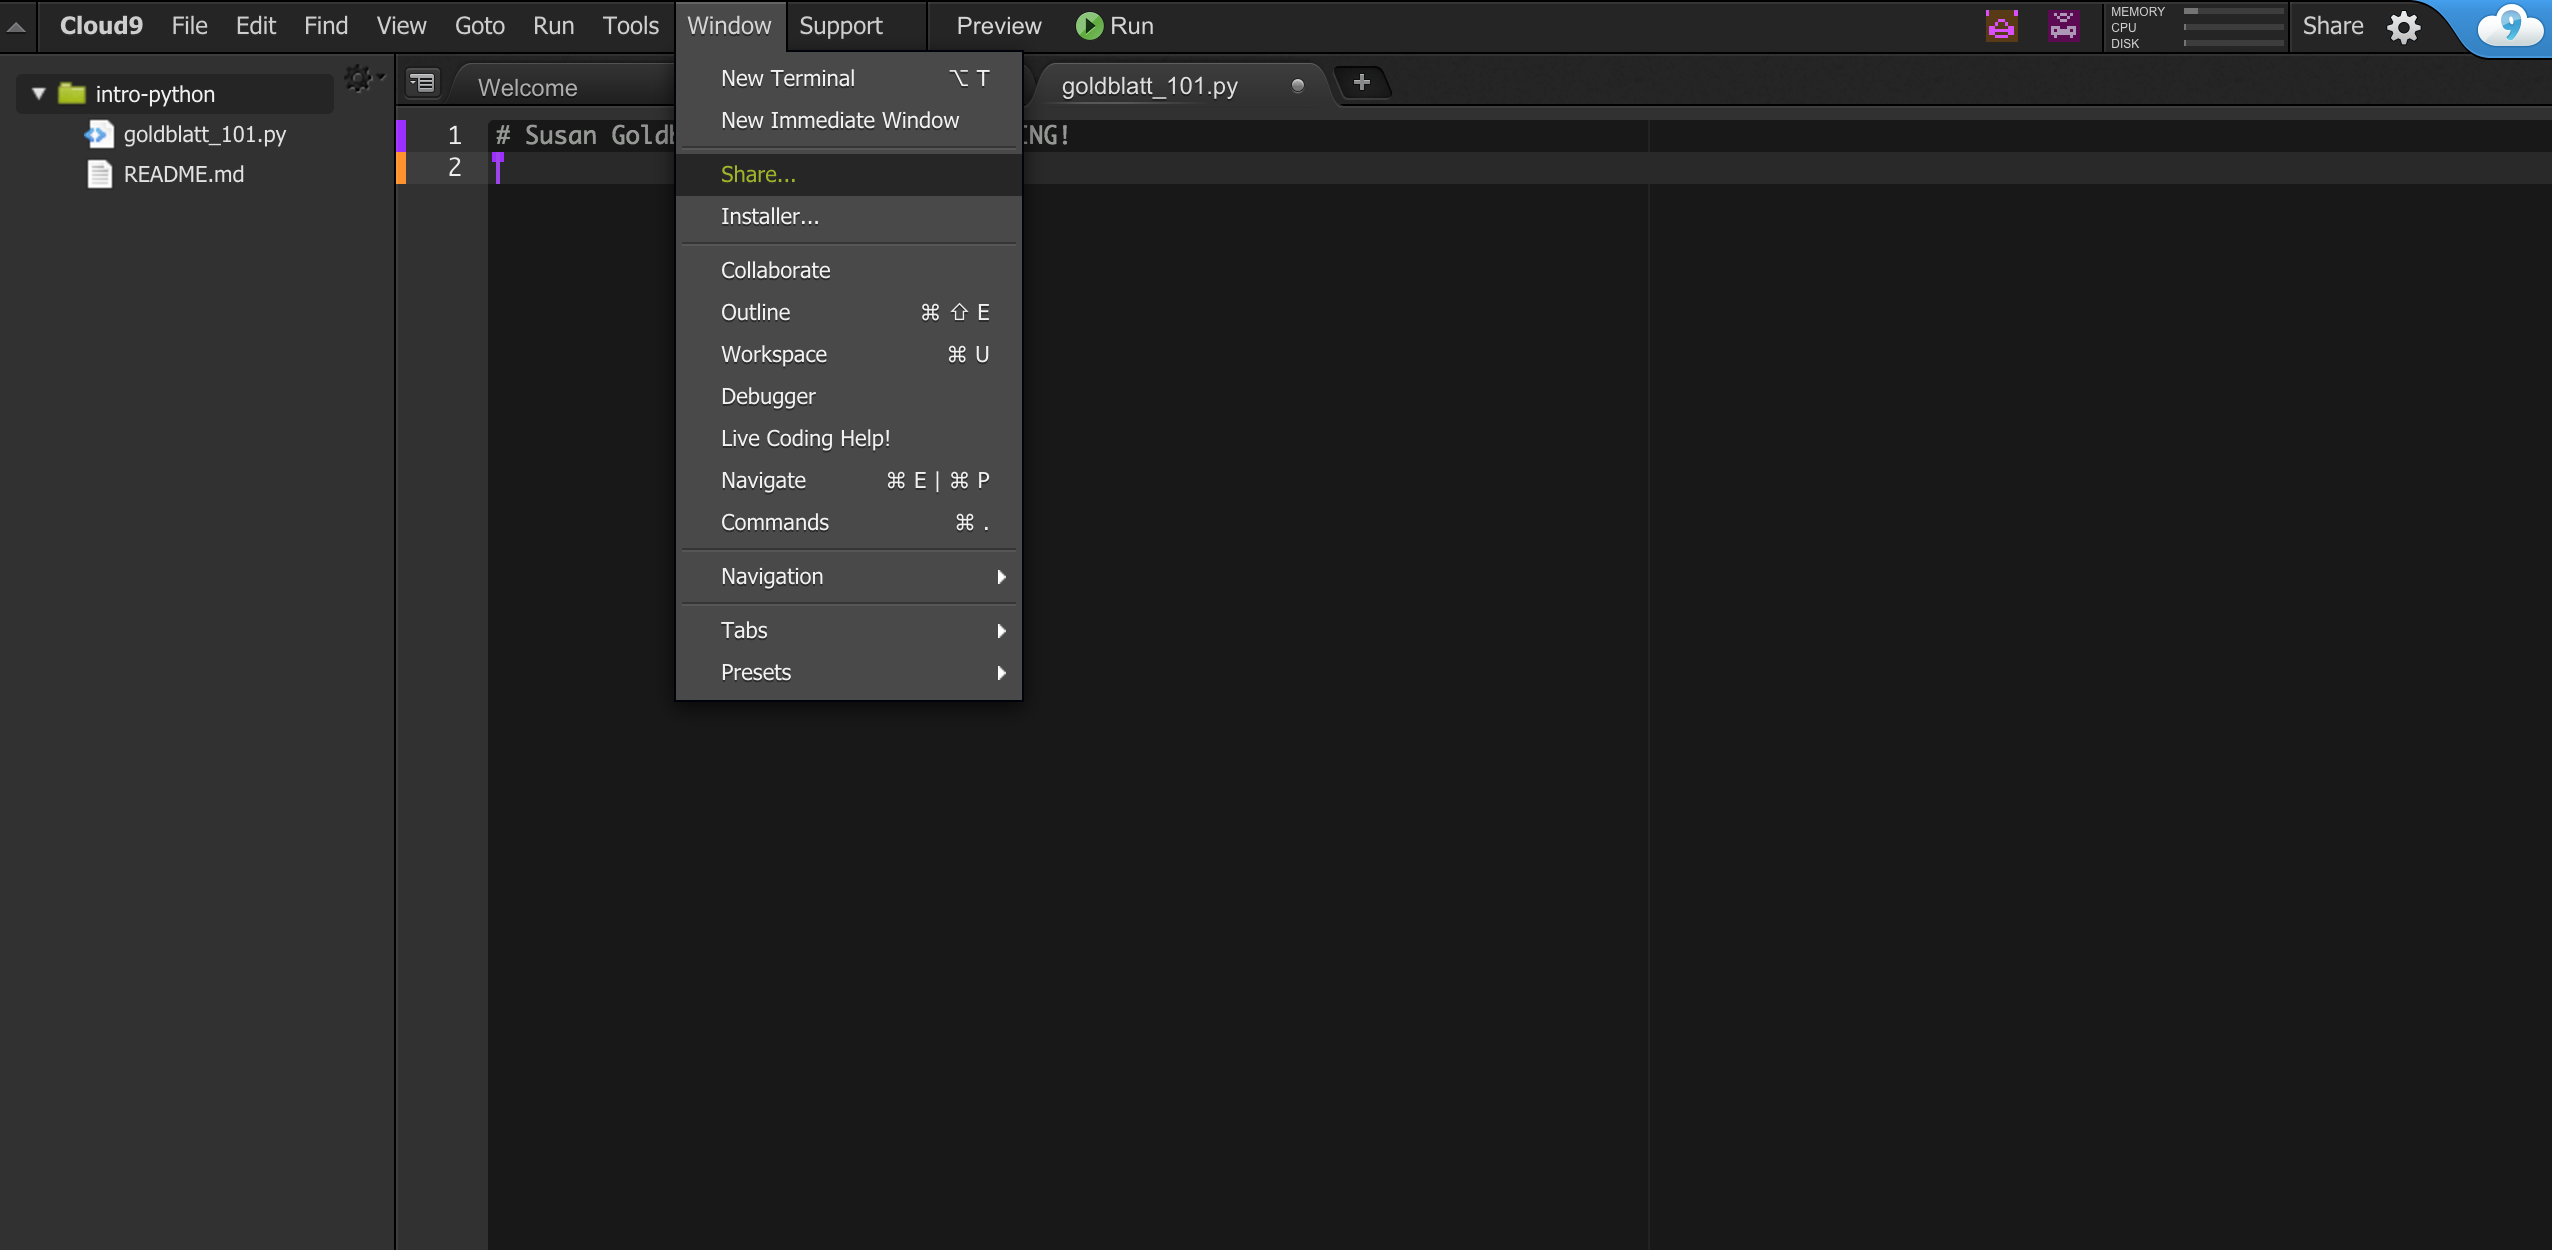Click the Cloud9 cloud logo icon

(x=2510, y=26)
